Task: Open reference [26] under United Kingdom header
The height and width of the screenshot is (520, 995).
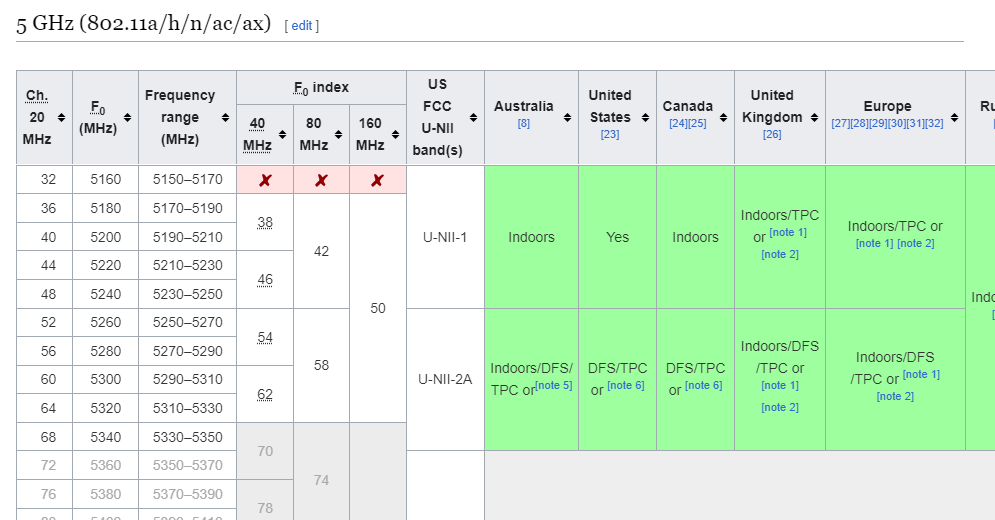Action: [771, 134]
